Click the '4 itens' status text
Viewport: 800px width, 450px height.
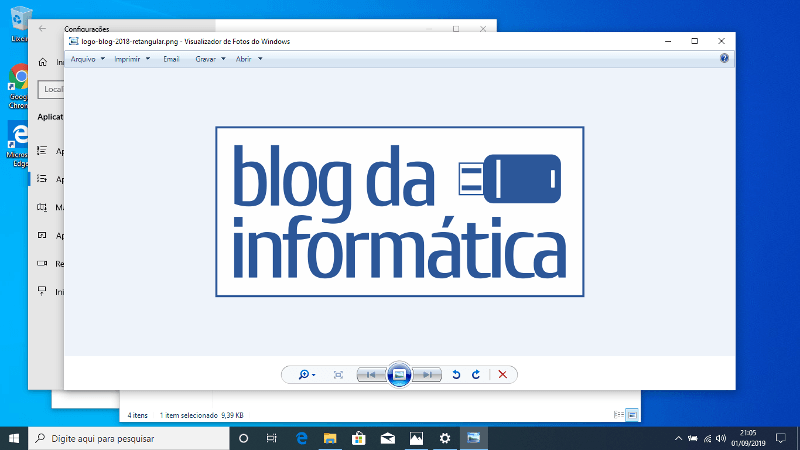137,415
